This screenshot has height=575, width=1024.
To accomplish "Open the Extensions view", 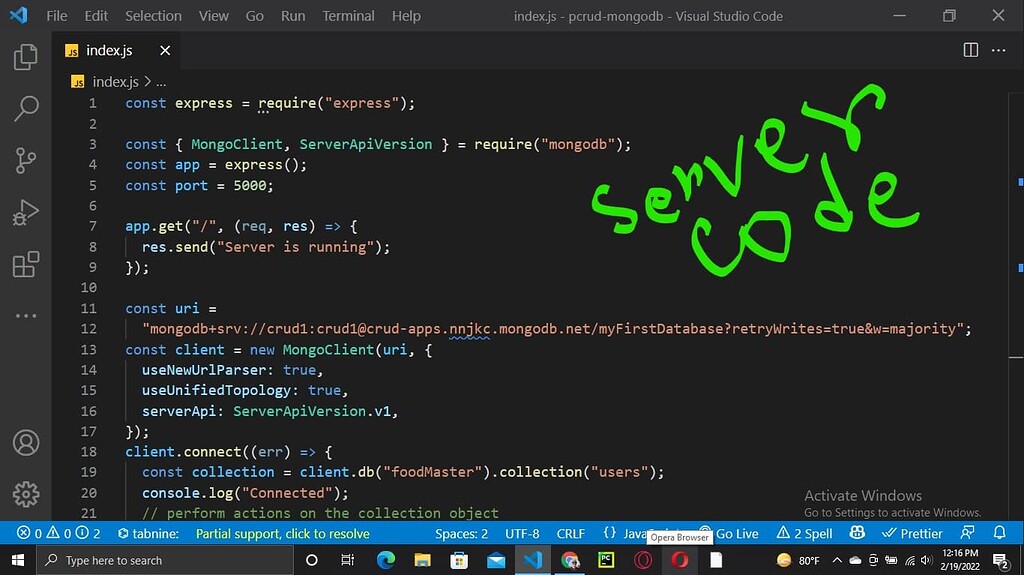I will tap(26, 265).
